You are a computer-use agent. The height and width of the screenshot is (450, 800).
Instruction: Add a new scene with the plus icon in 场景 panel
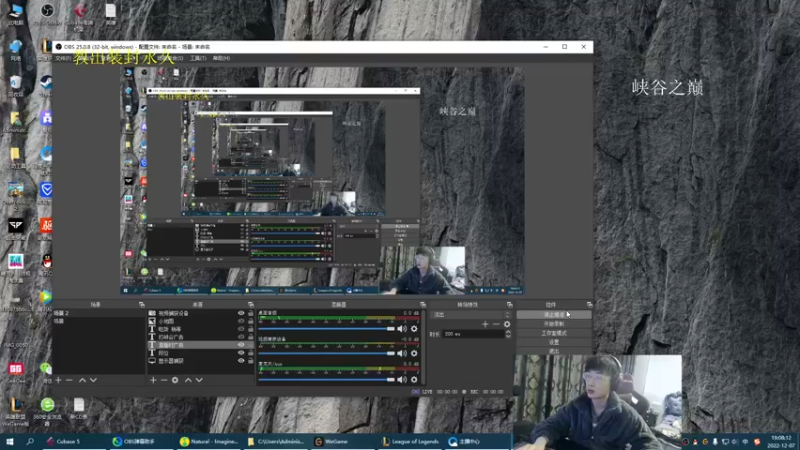[58, 380]
